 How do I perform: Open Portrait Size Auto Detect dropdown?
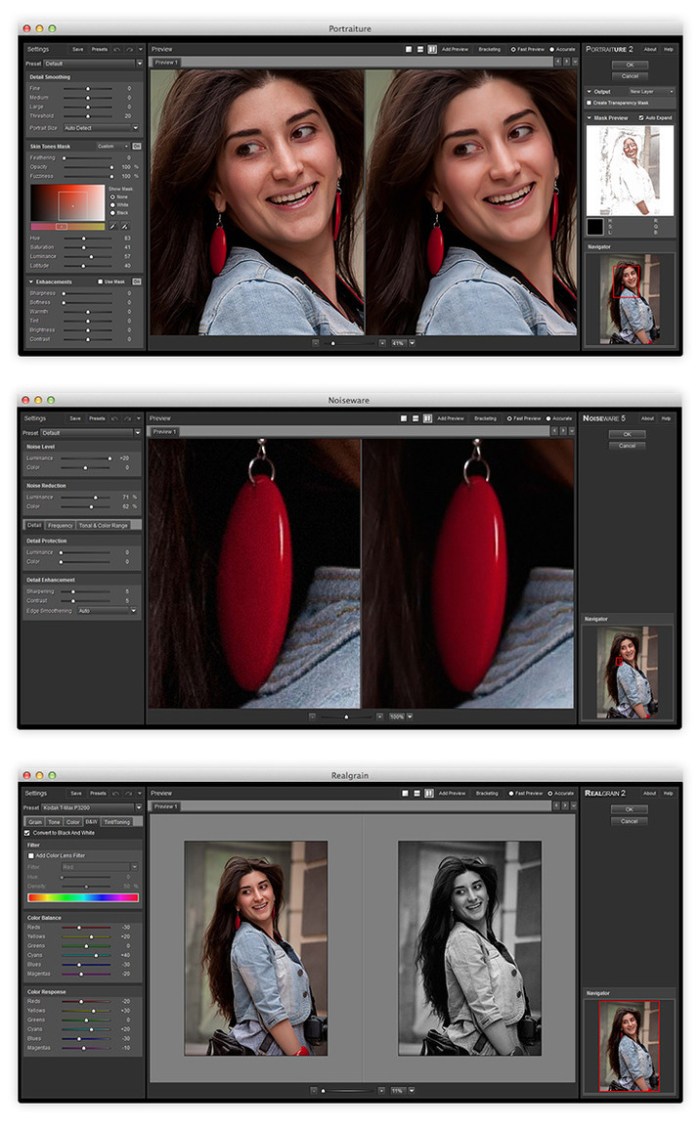click(102, 128)
